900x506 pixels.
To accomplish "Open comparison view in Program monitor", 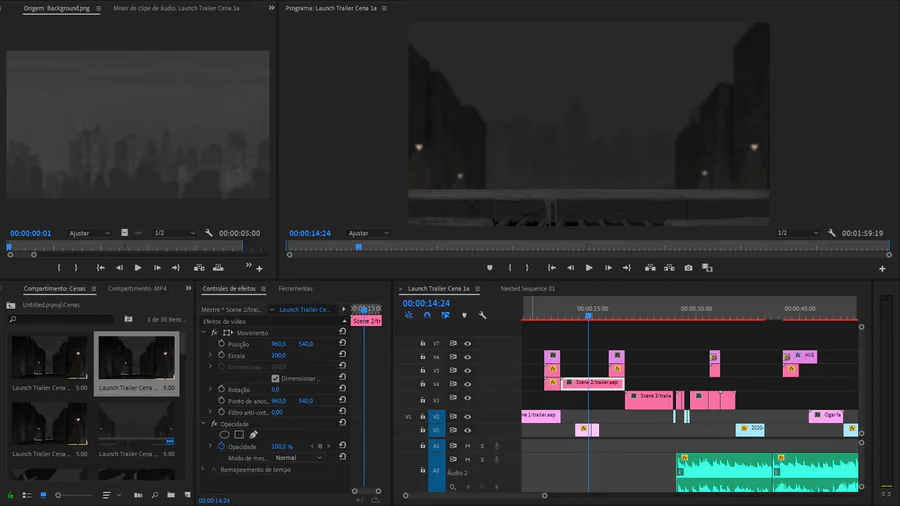I will [707, 268].
